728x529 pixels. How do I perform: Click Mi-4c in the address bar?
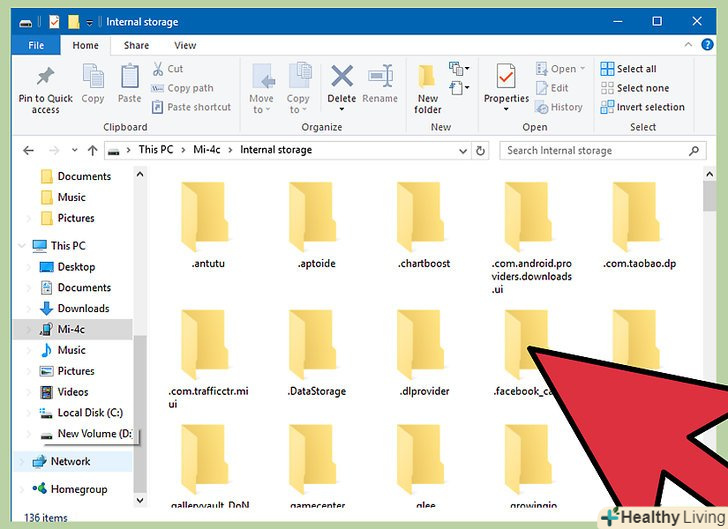click(207, 150)
